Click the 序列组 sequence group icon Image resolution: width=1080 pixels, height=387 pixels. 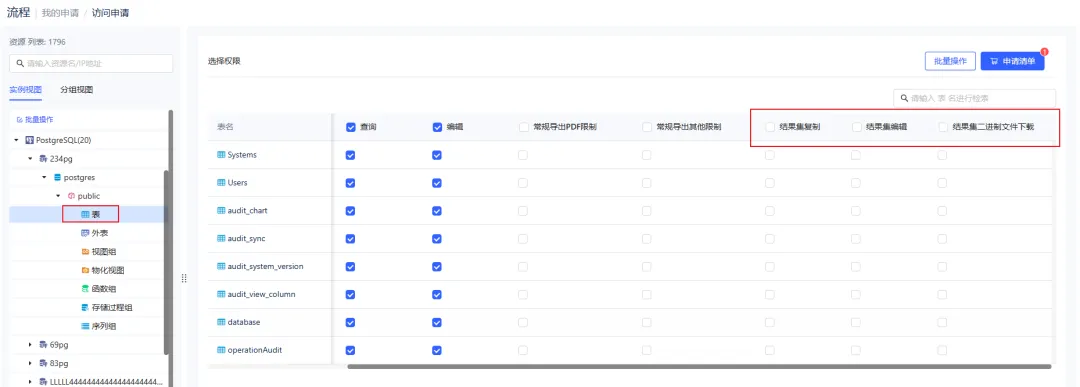[x=85, y=326]
